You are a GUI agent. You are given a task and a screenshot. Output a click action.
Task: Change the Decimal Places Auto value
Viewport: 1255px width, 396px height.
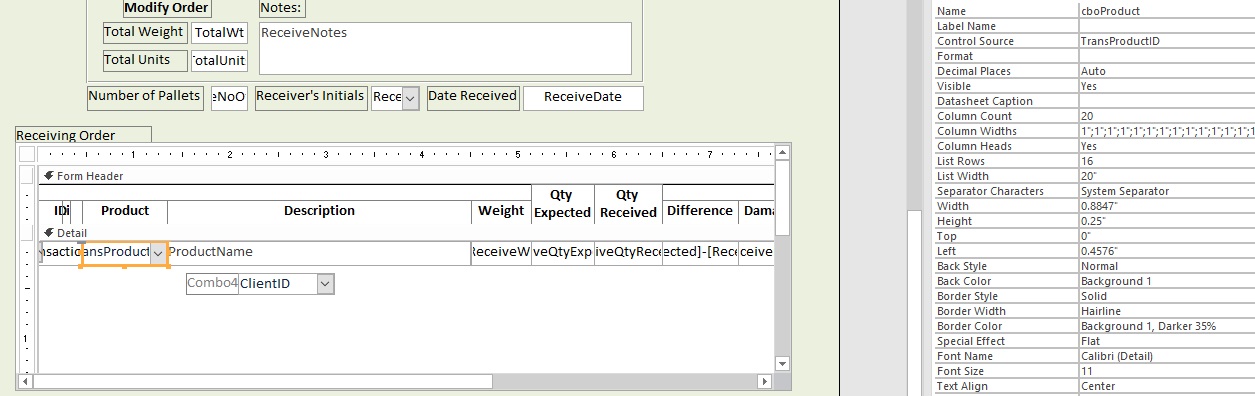1167,71
